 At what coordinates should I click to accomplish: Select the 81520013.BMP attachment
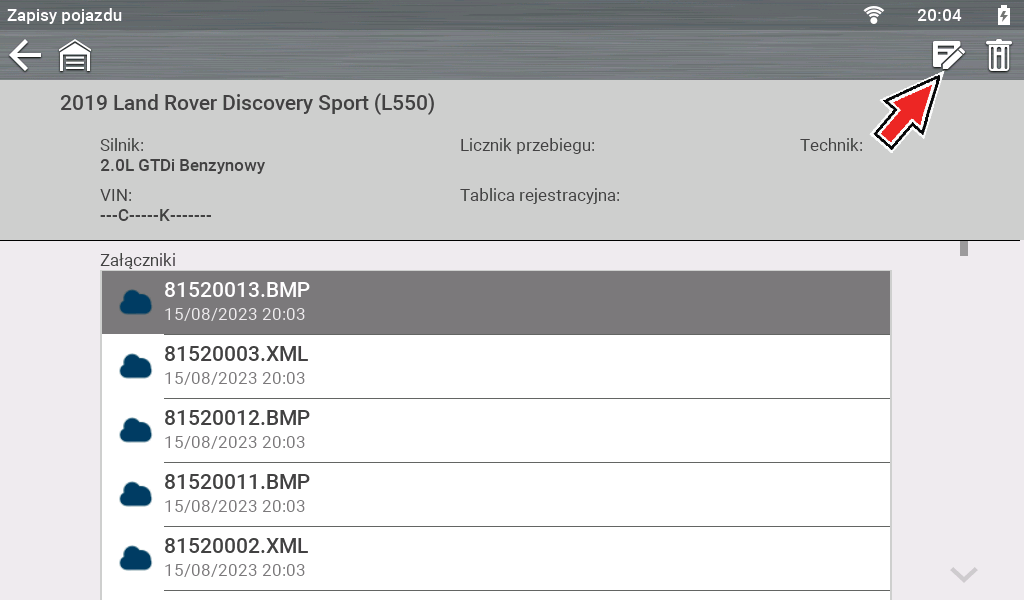point(495,302)
